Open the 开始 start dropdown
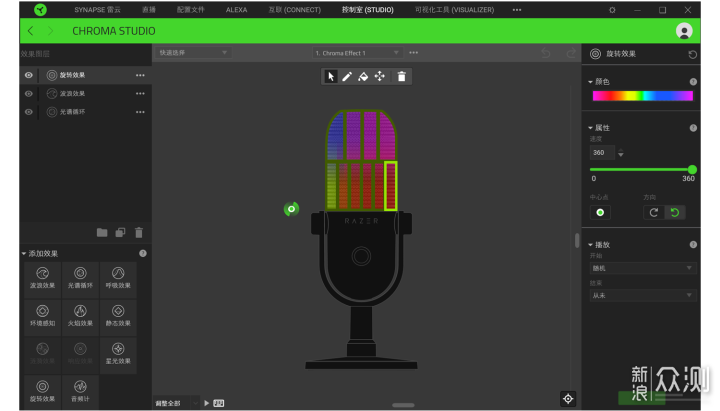 click(x=642, y=268)
